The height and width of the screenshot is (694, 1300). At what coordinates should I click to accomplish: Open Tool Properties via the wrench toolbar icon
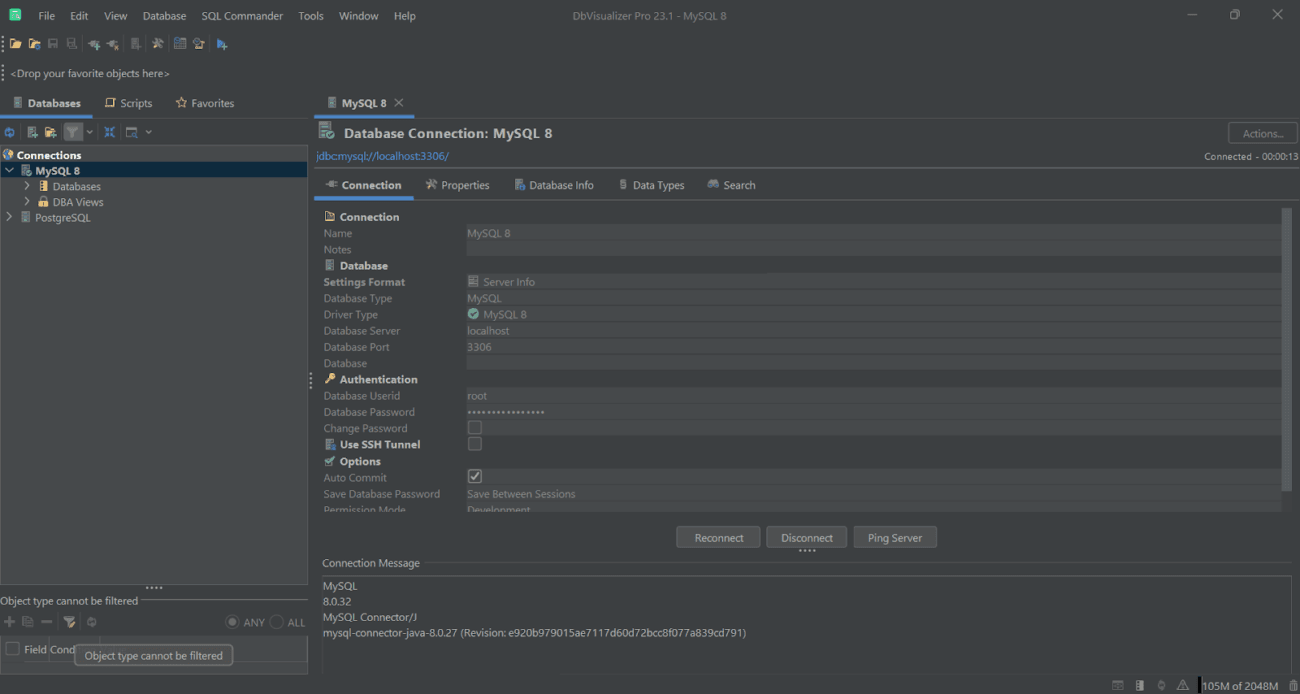click(158, 43)
